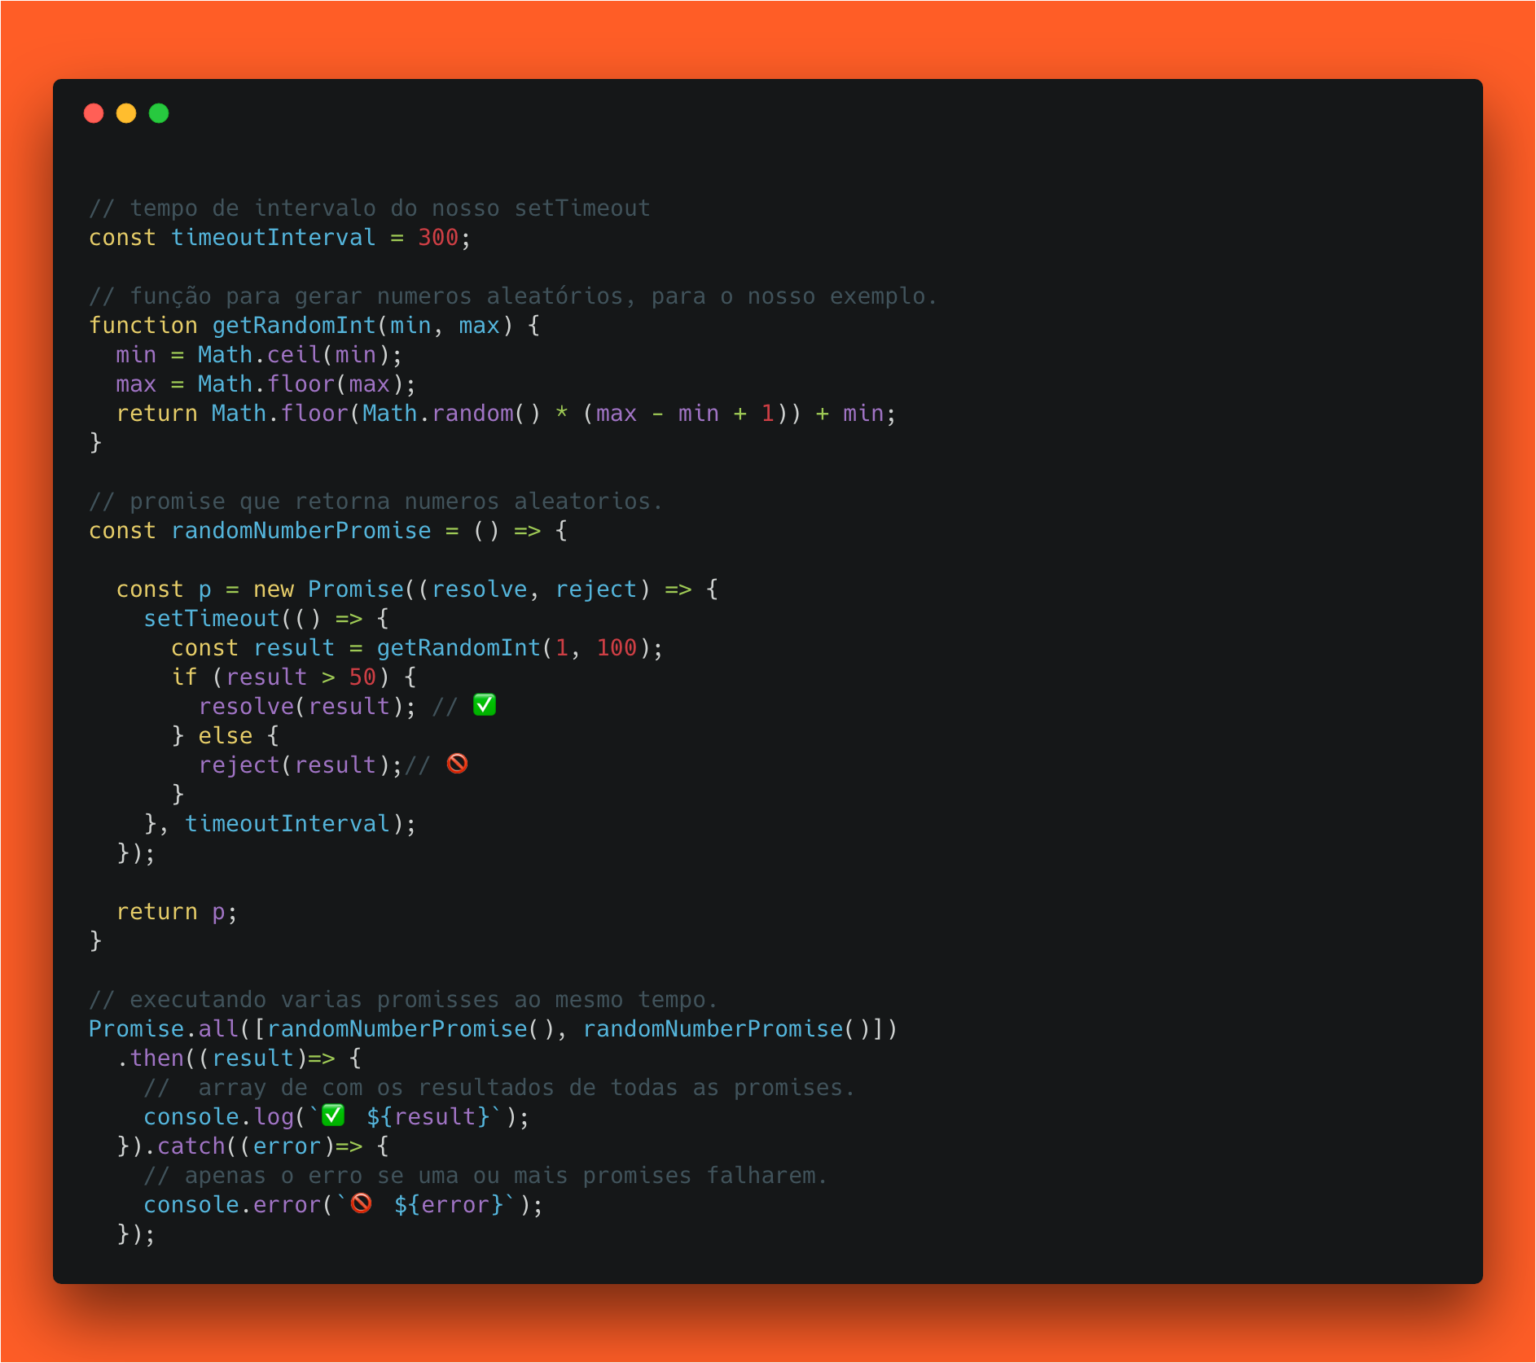Click the else block keyword

click(225, 735)
